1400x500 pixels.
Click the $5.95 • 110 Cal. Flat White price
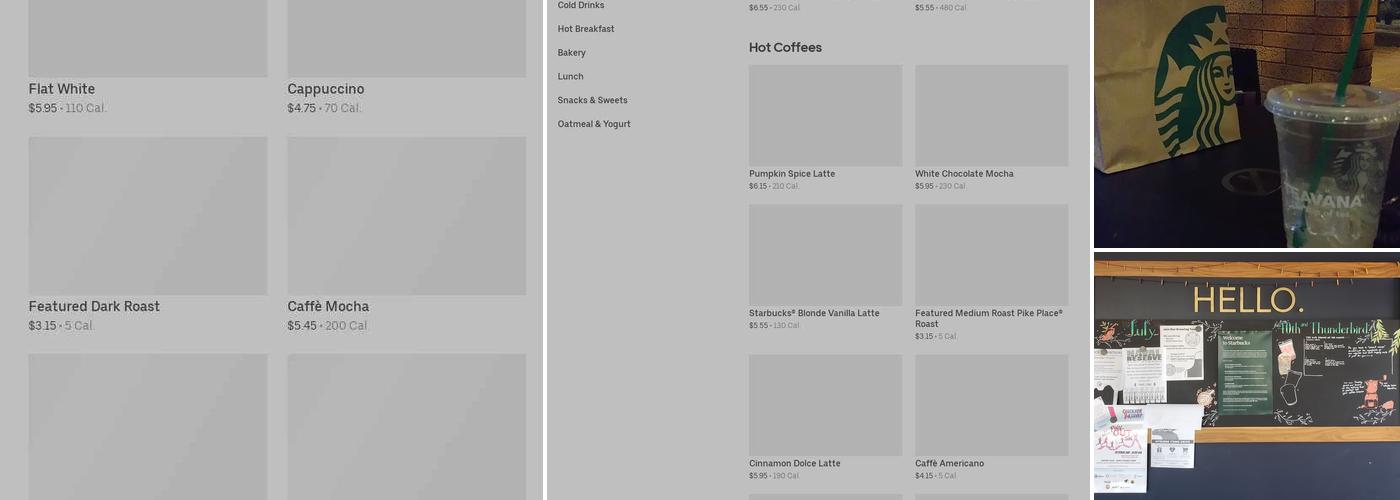[x=67, y=108]
